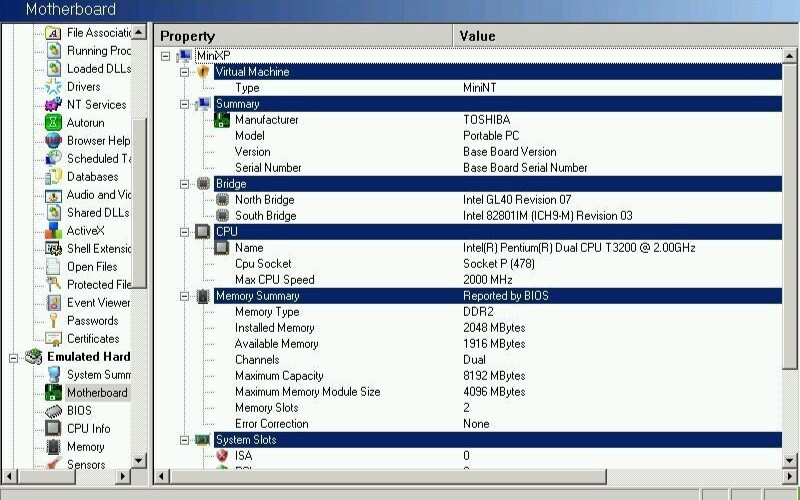800x500 pixels.
Task: Select the Bridge header row
Action: [497, 184]
